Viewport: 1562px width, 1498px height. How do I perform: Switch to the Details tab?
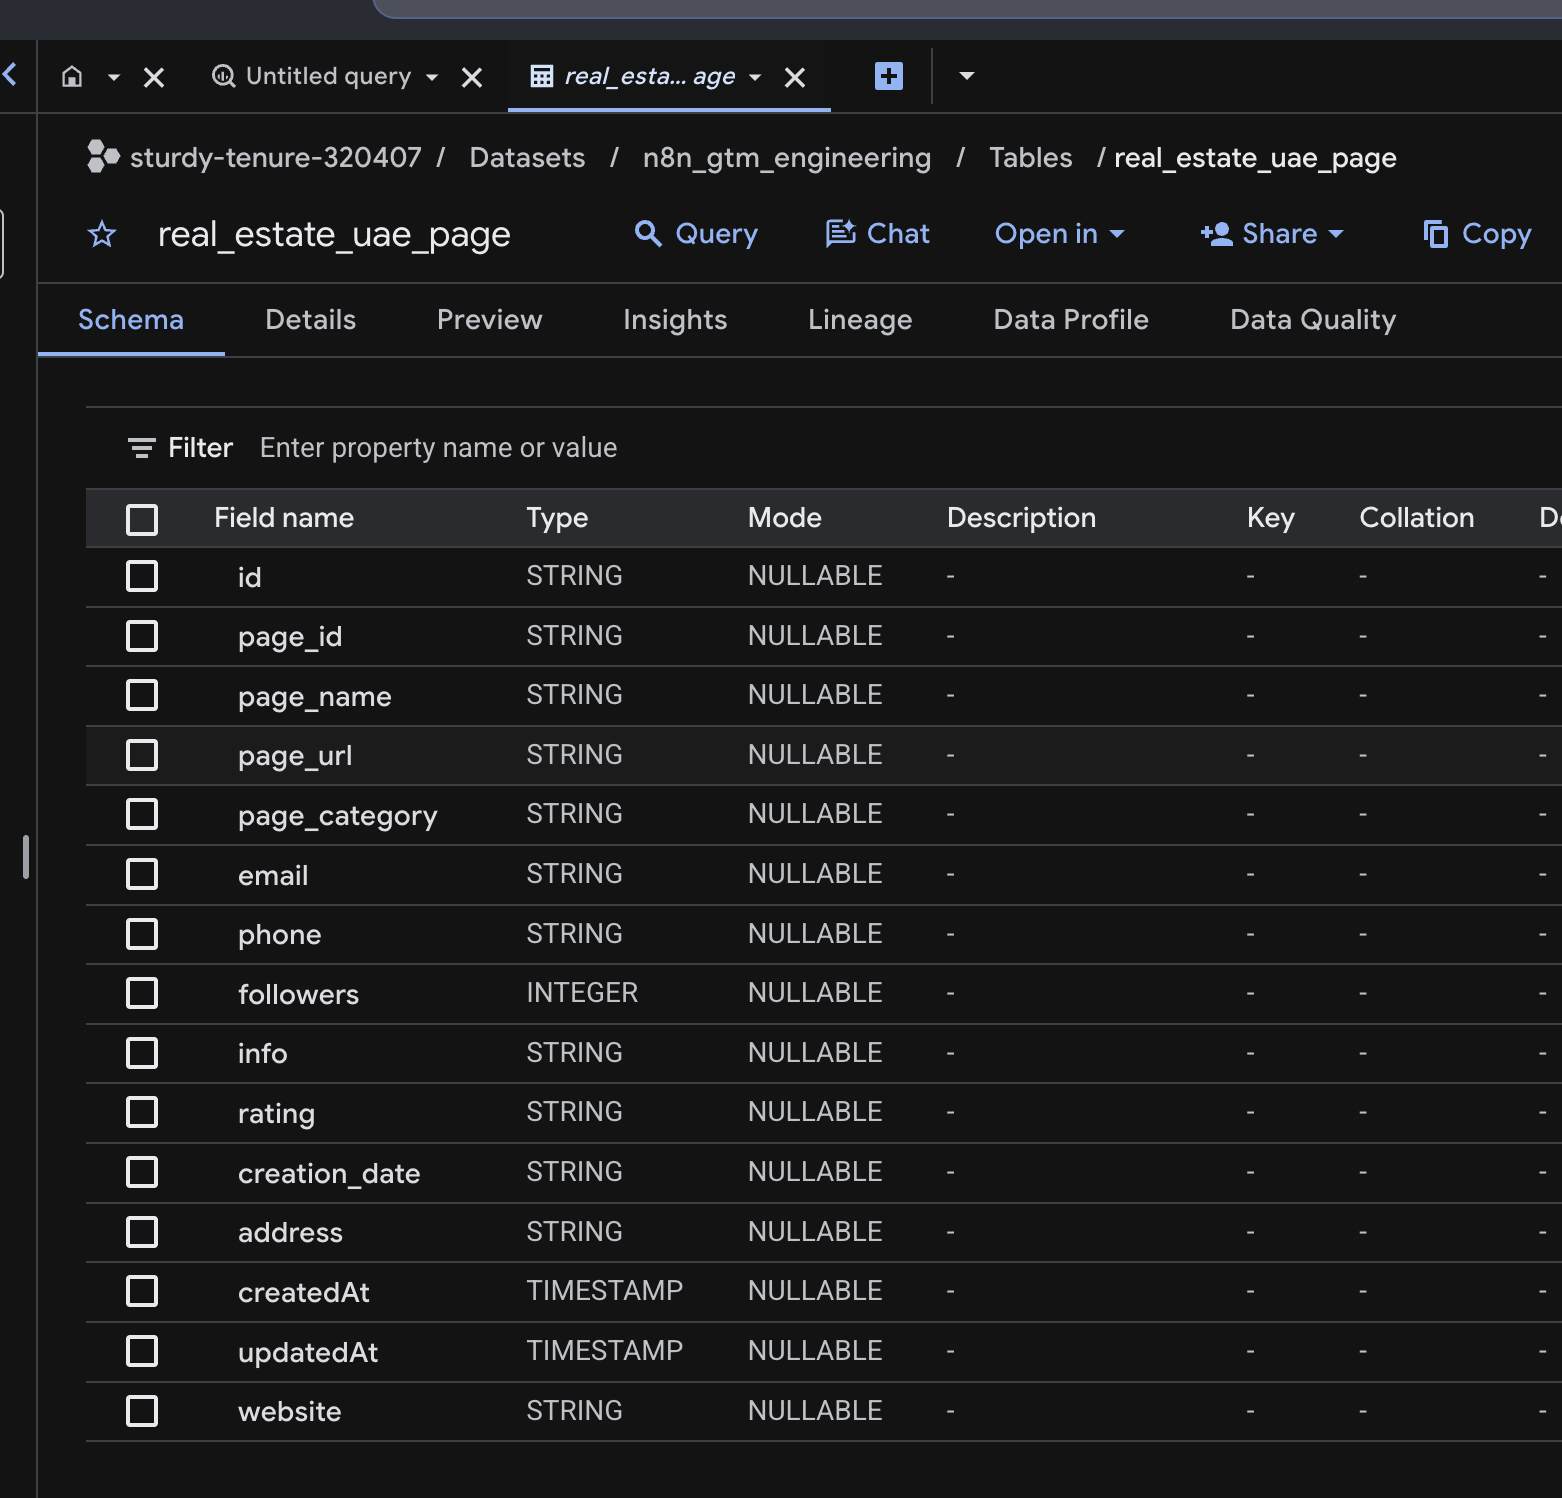click(x=310, y=319)
